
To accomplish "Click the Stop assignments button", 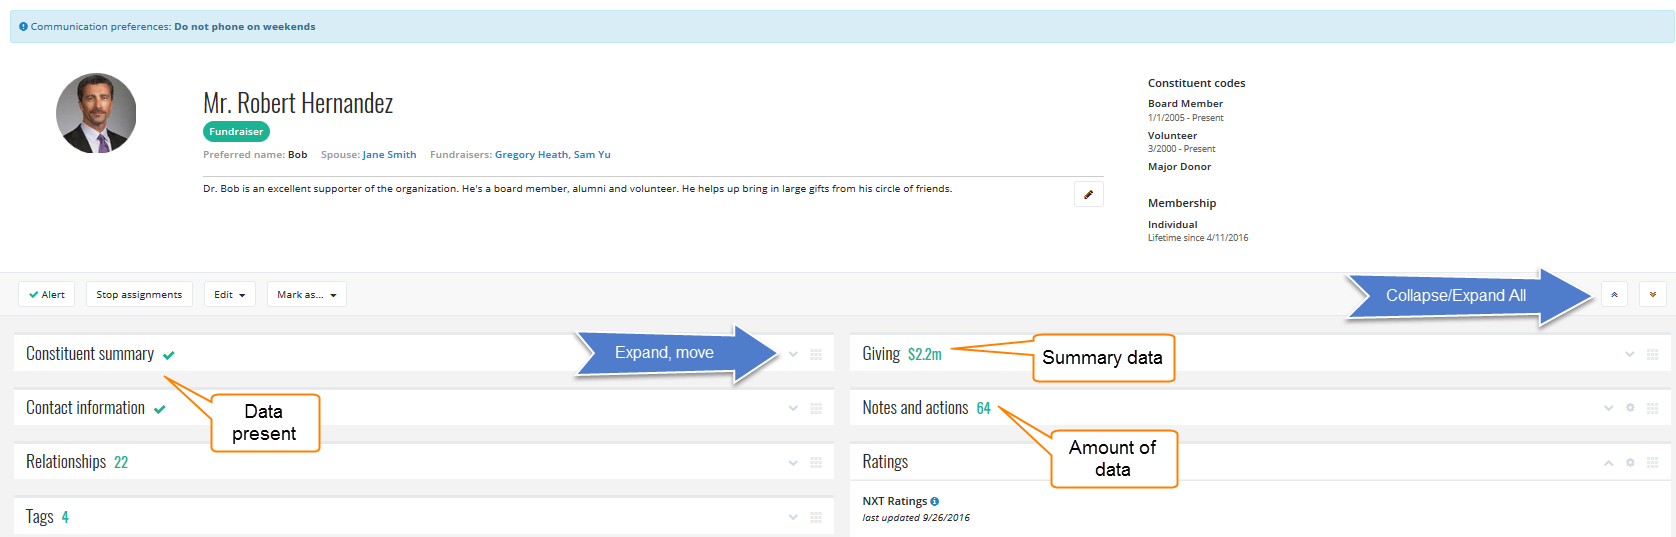I will pos(139,295).
